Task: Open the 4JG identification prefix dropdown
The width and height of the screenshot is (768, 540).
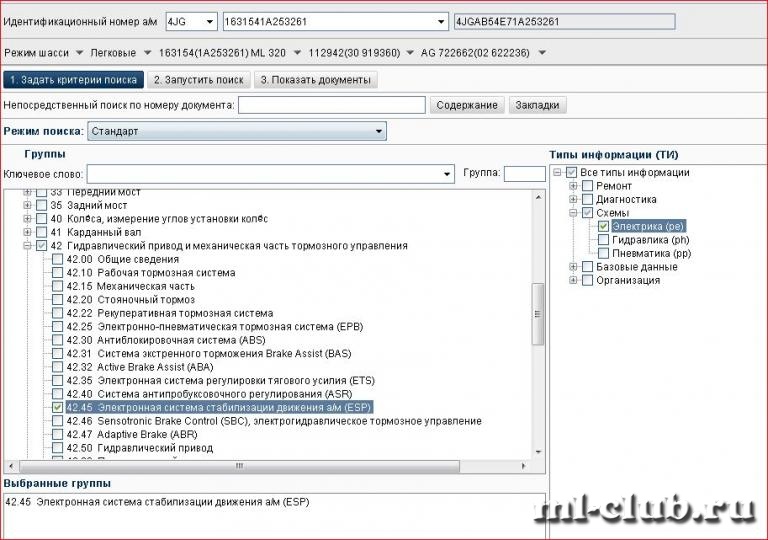Action: click(208, 22)
